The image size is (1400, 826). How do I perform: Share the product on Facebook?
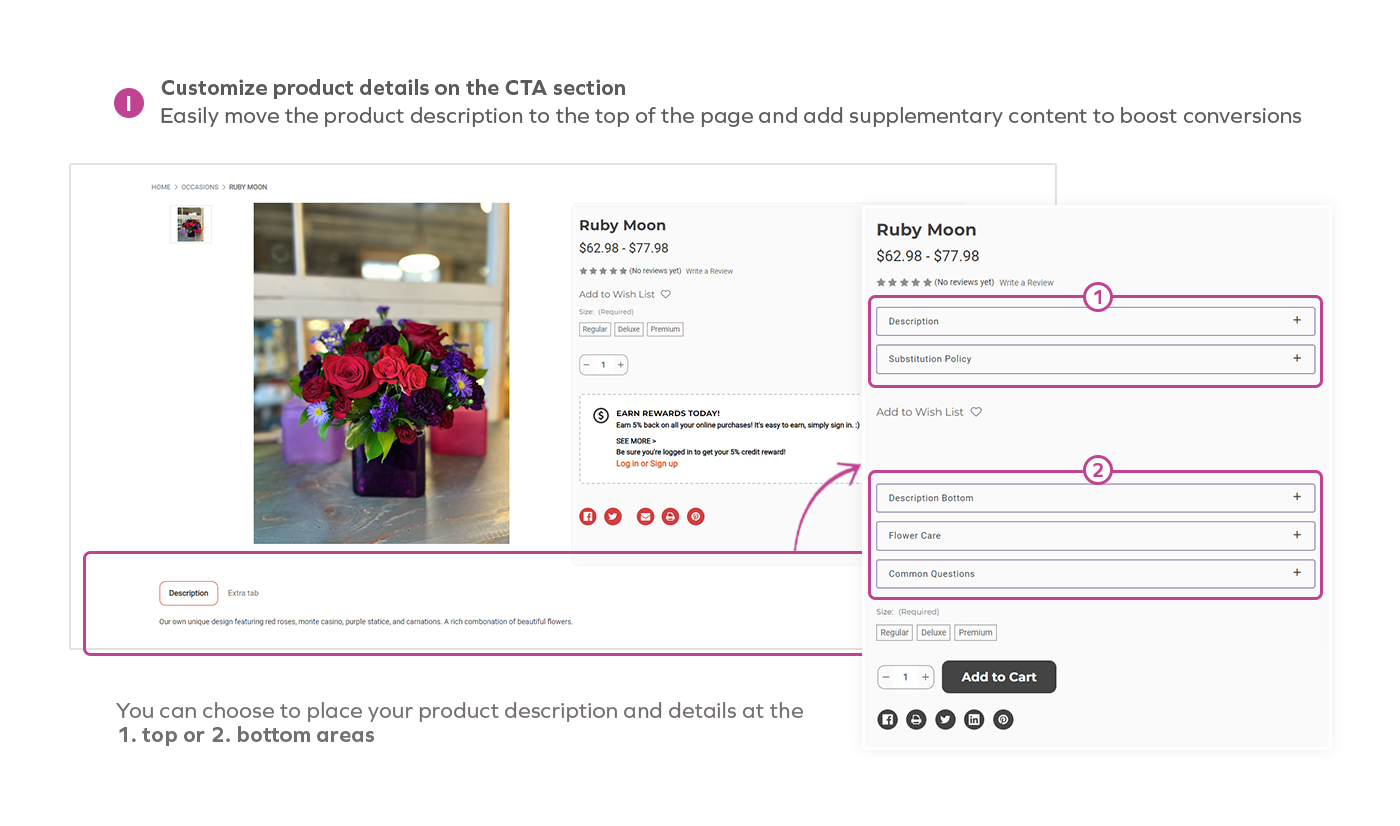587,516
